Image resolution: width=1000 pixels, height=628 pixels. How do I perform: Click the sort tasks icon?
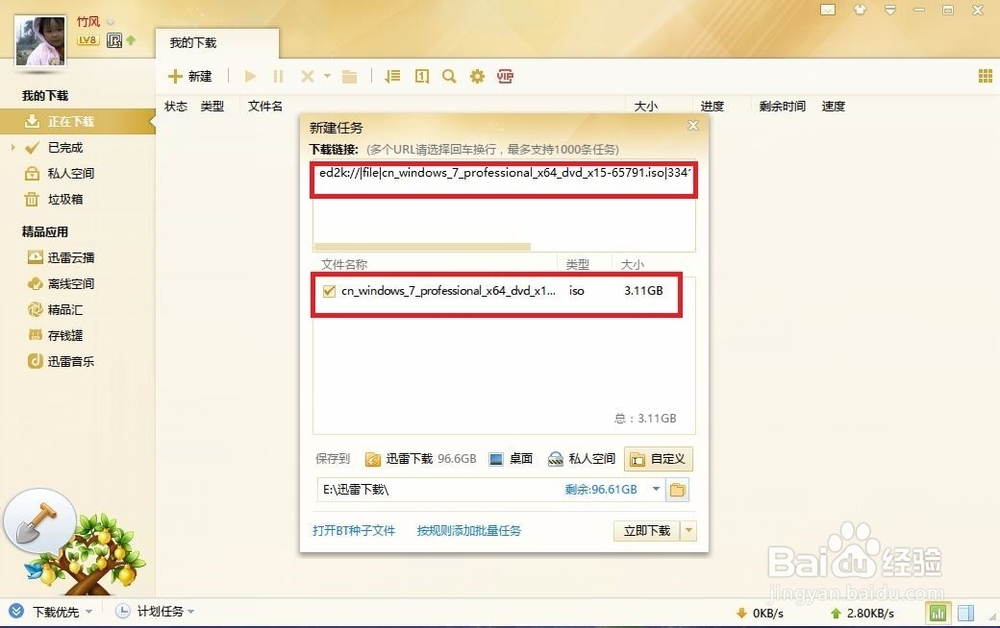[392, 77]
